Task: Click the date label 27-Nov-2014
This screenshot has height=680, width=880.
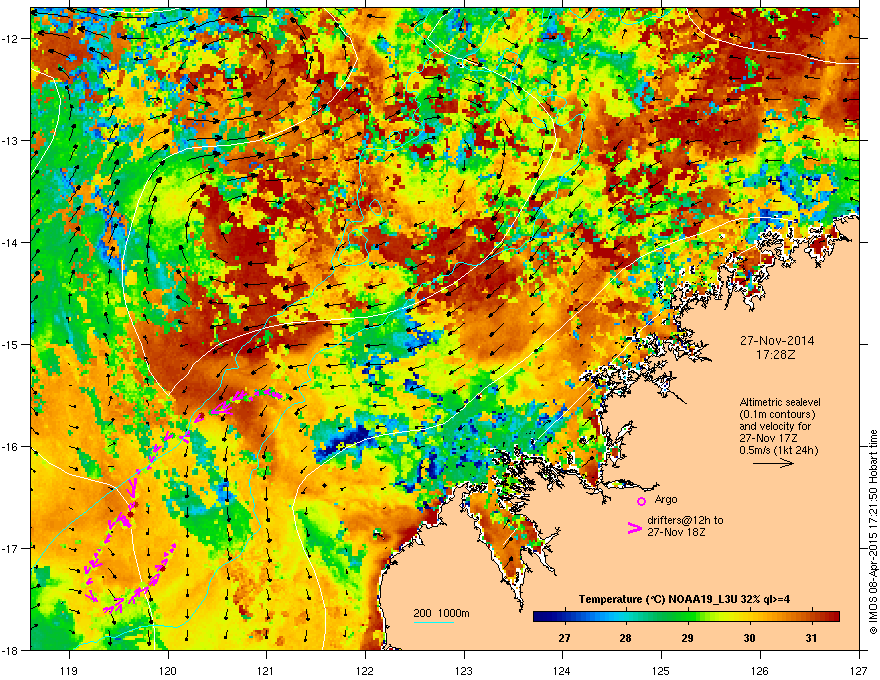Action: 777,341
